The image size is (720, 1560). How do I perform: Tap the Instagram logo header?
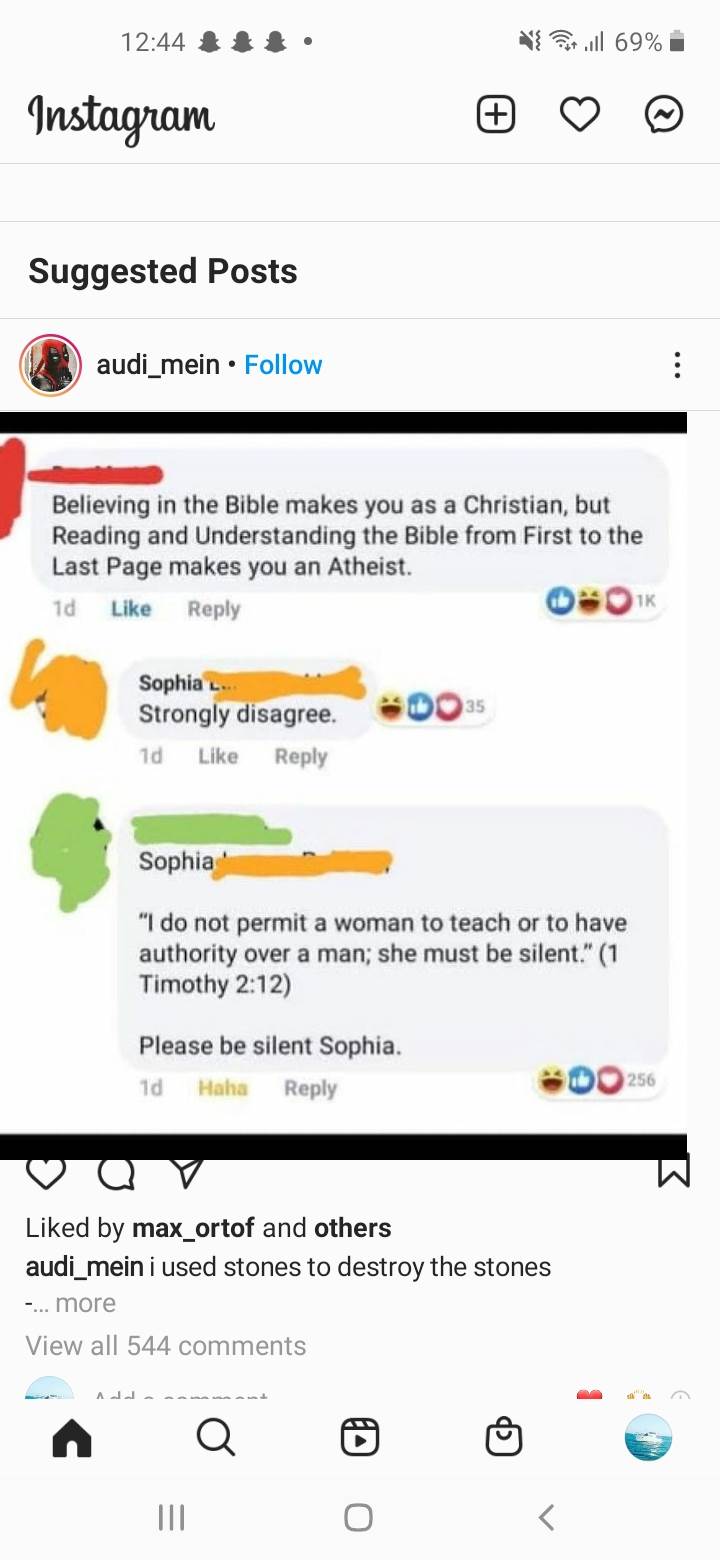coord(121,117)
